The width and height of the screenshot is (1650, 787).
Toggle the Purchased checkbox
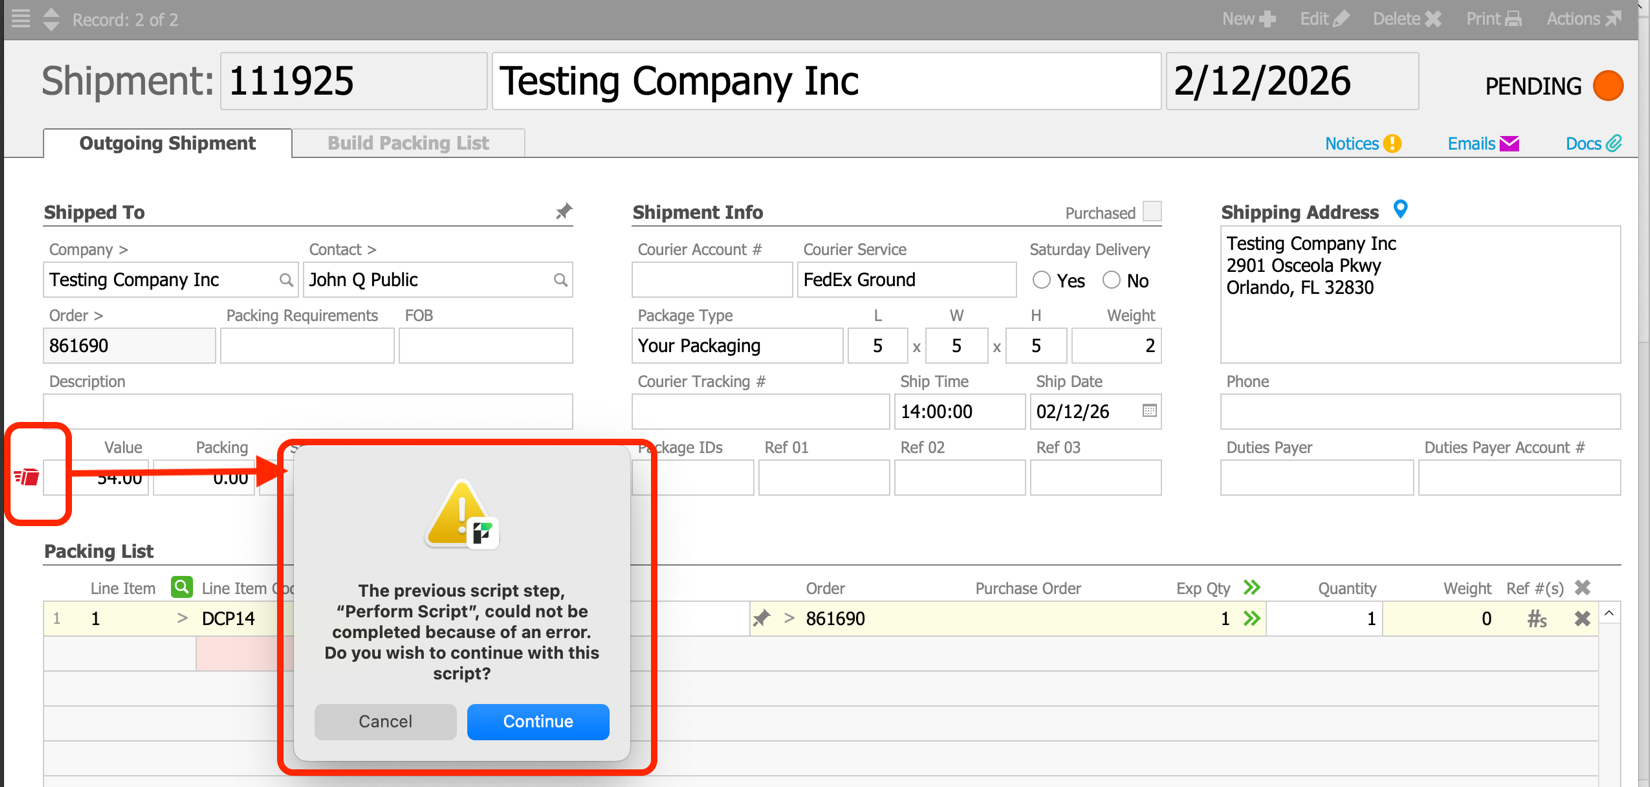1152,212
